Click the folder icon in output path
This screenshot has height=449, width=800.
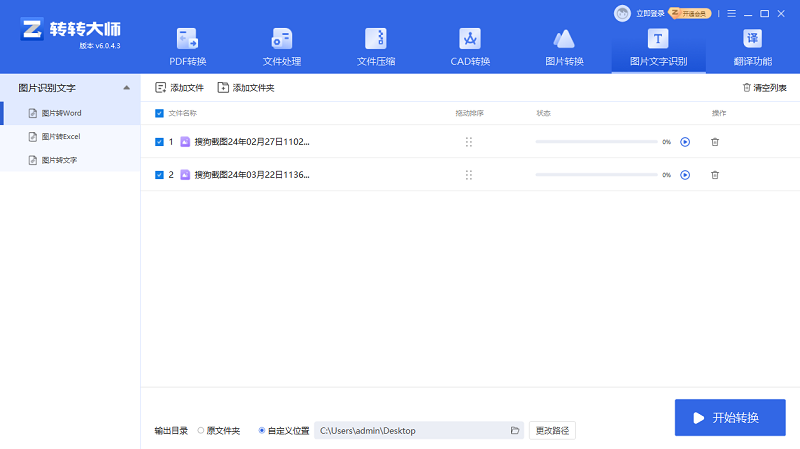[x=515, y=430]
